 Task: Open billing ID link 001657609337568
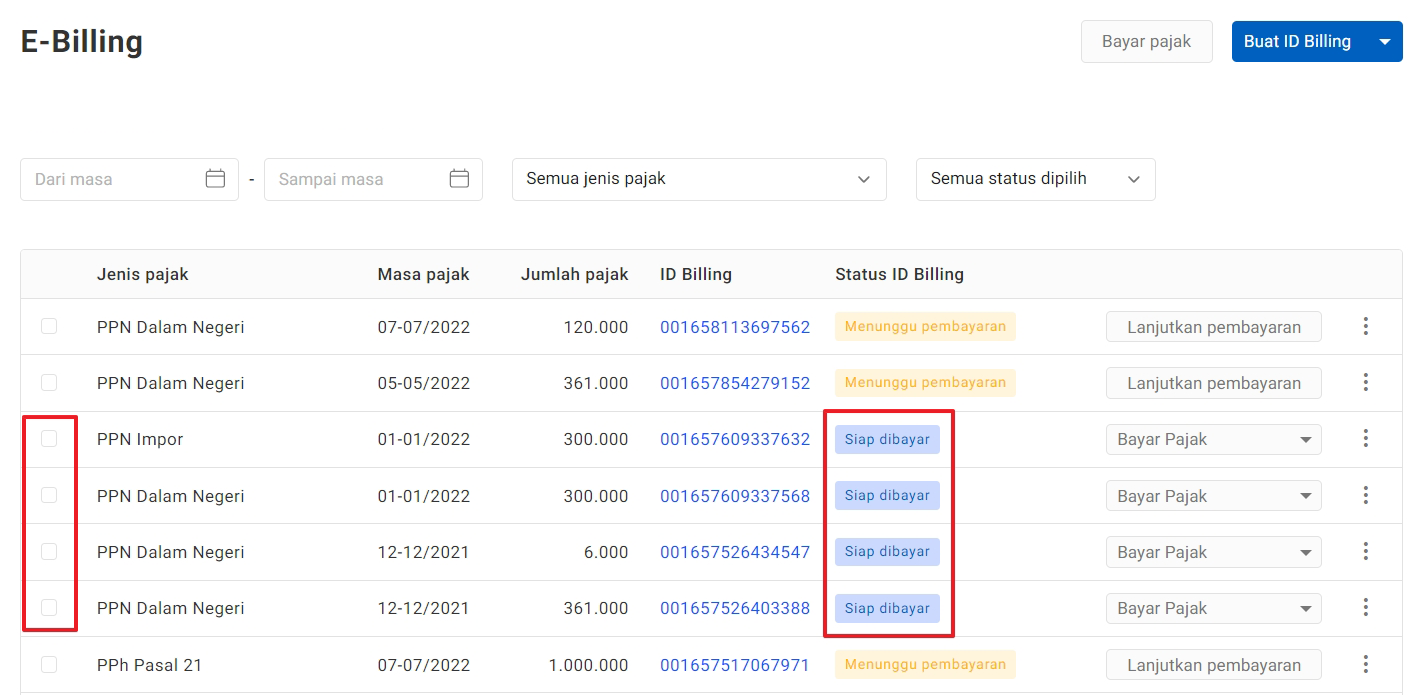(734, 496)
